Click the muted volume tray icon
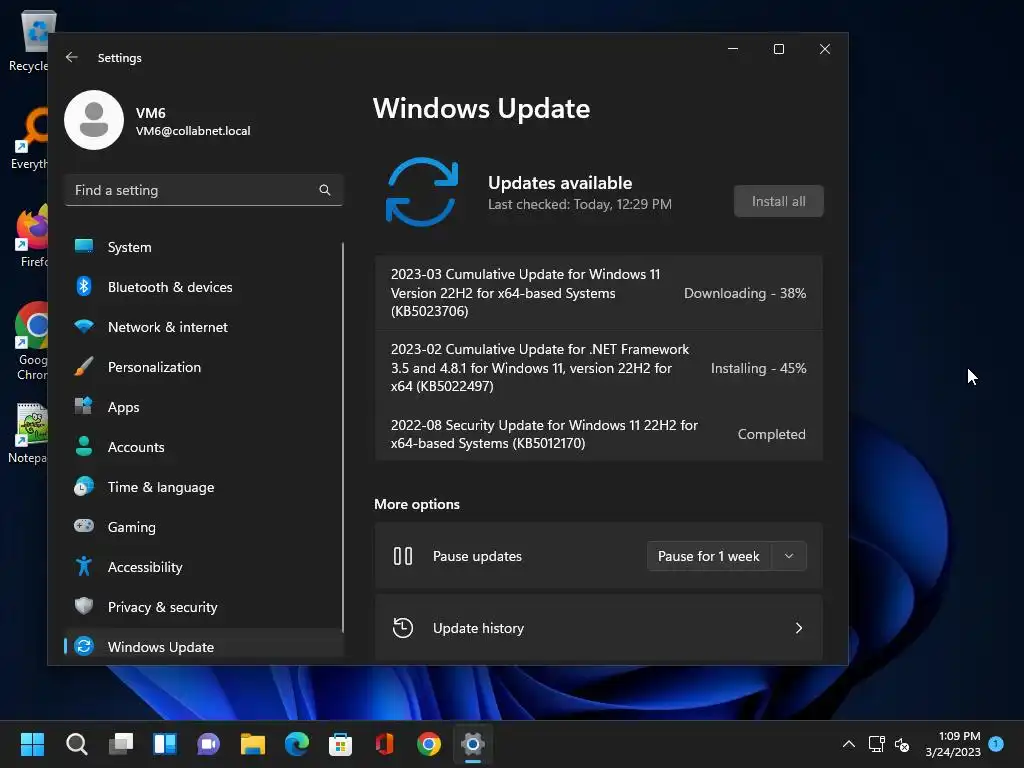Image resolution: width=1024 pixels, height=768 pixels. (x=902, y=744)
